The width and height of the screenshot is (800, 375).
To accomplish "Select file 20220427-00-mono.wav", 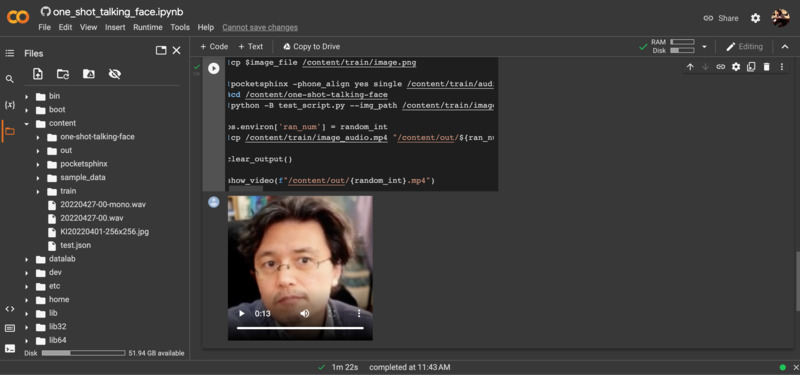I will (x=103, y=205).
